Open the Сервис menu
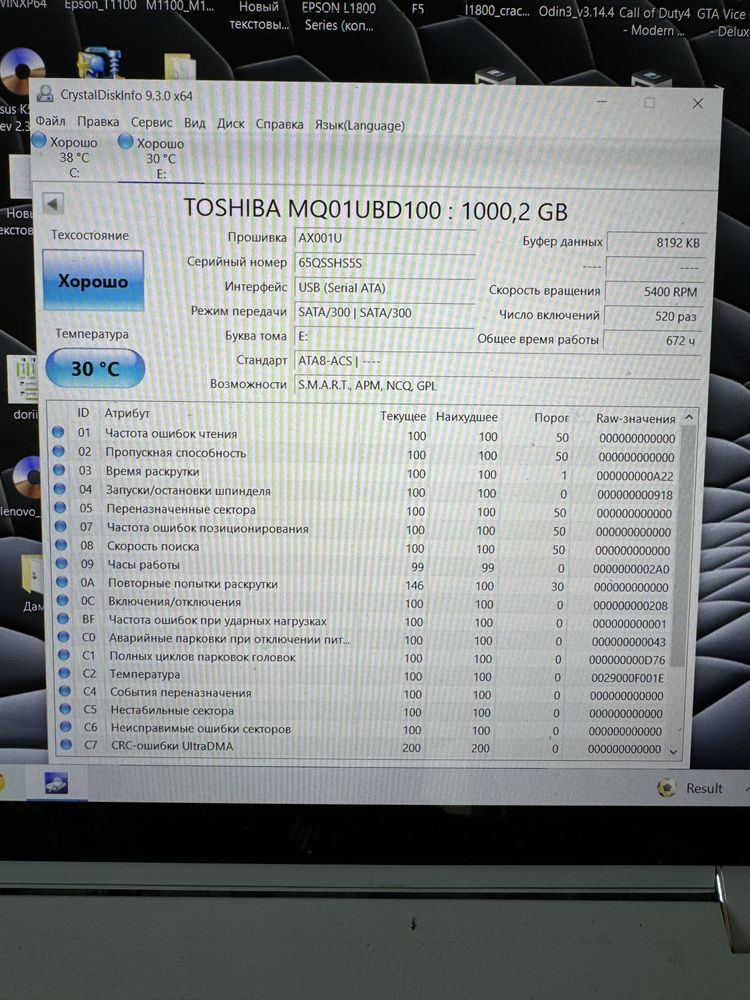Image resolution: width=750 pixels, height=1000 pixels. pos(151,122)
